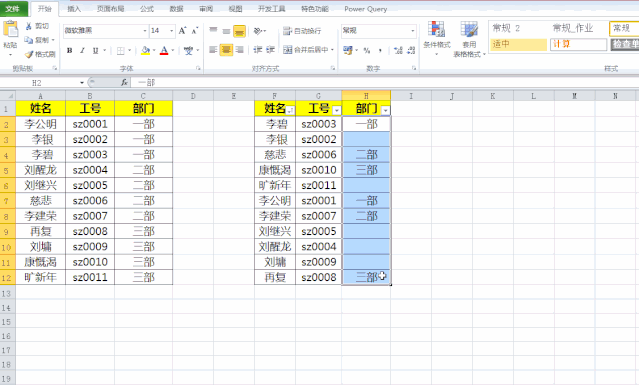The width and height of the screenshot is (639, 385).
Task: Click the Copy icon
Action: (x=29, y=40)
